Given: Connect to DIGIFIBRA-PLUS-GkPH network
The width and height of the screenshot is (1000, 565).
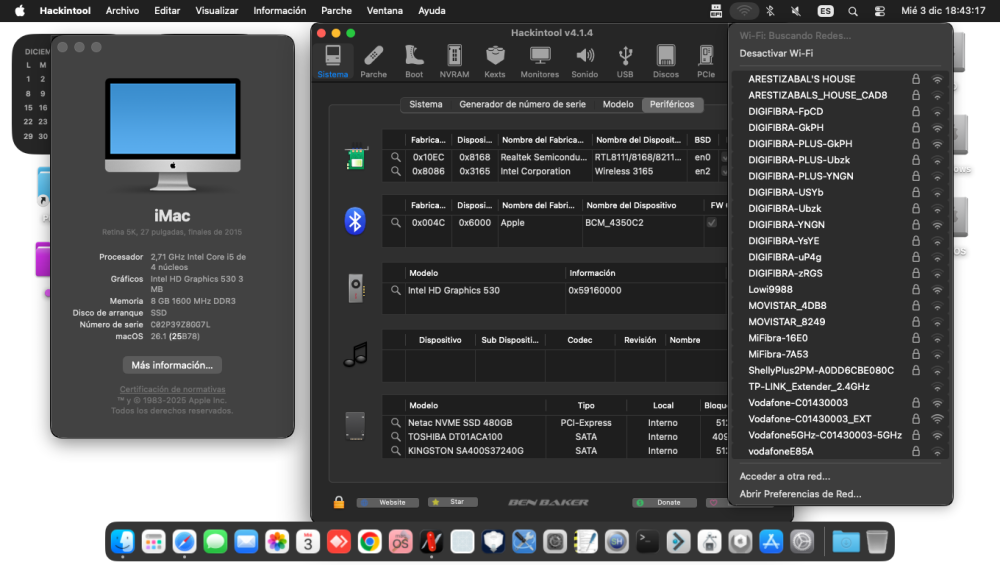Looking at the screenshot, I should pos(841,143).
